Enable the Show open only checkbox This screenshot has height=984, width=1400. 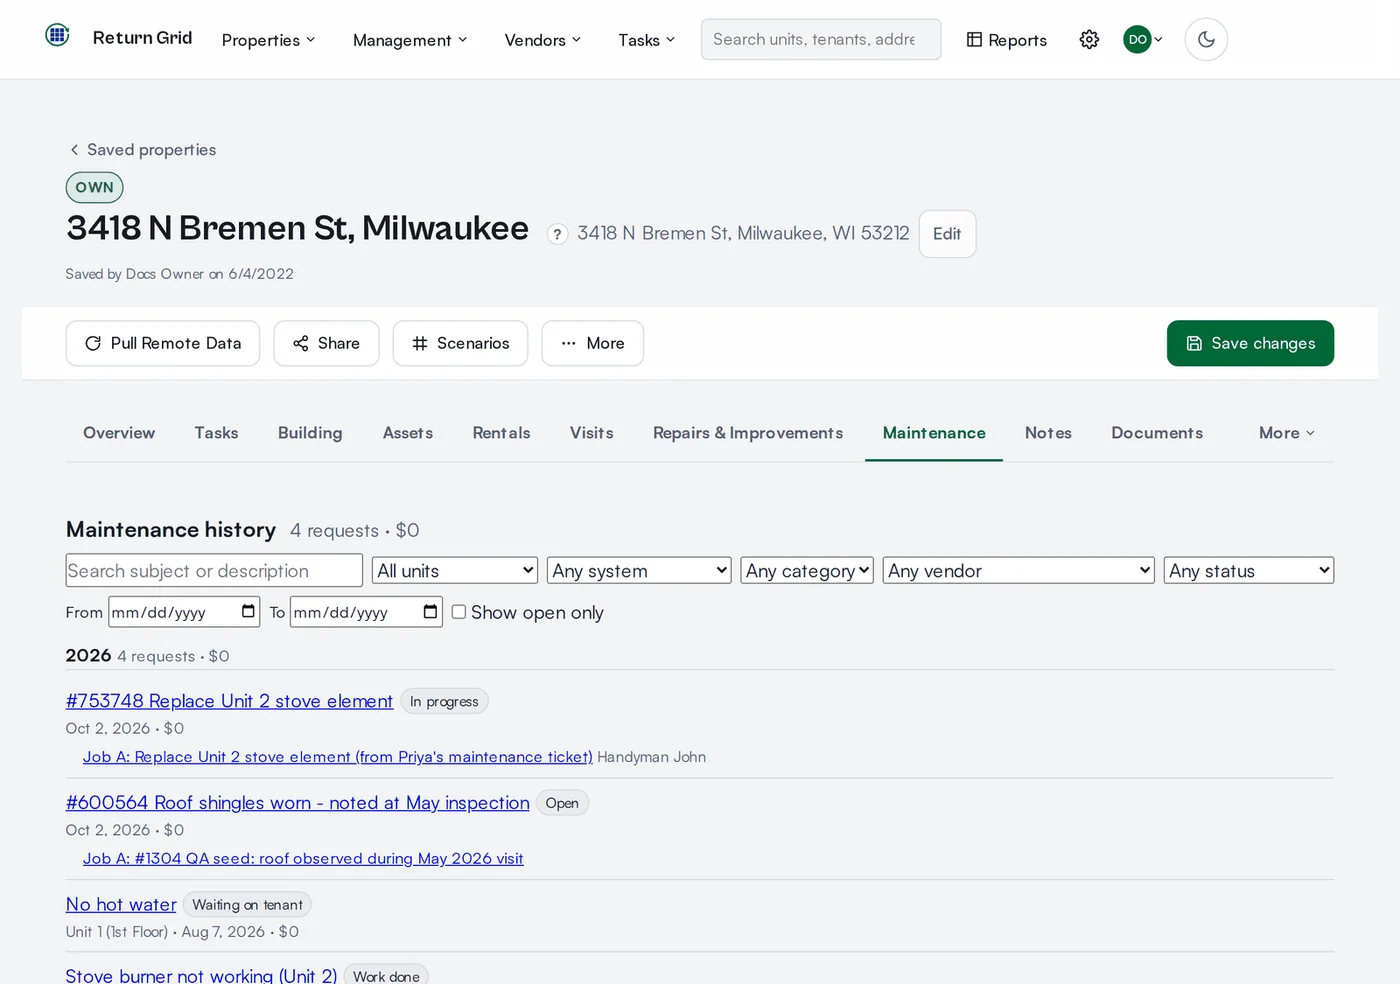point(459,611)
